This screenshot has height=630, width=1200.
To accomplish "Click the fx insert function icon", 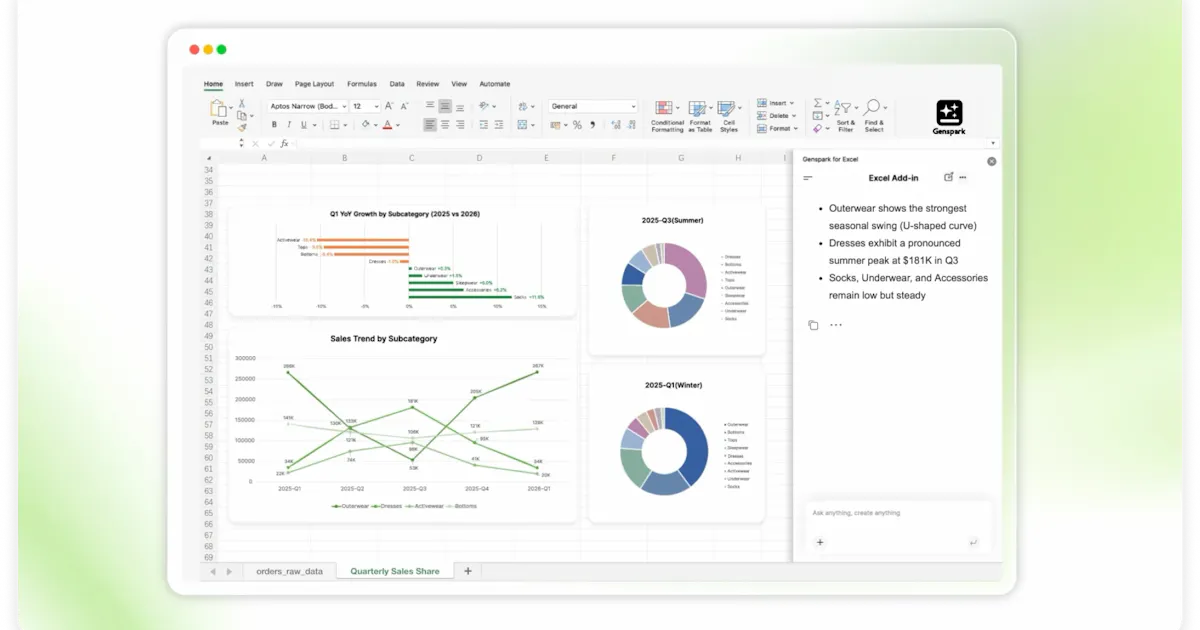I will click(284, 143).
